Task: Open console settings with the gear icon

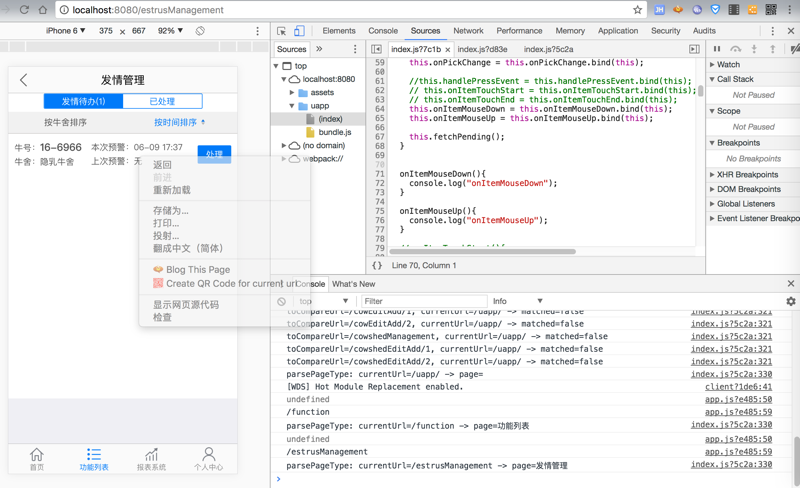Action: click(x=791, y=301)
